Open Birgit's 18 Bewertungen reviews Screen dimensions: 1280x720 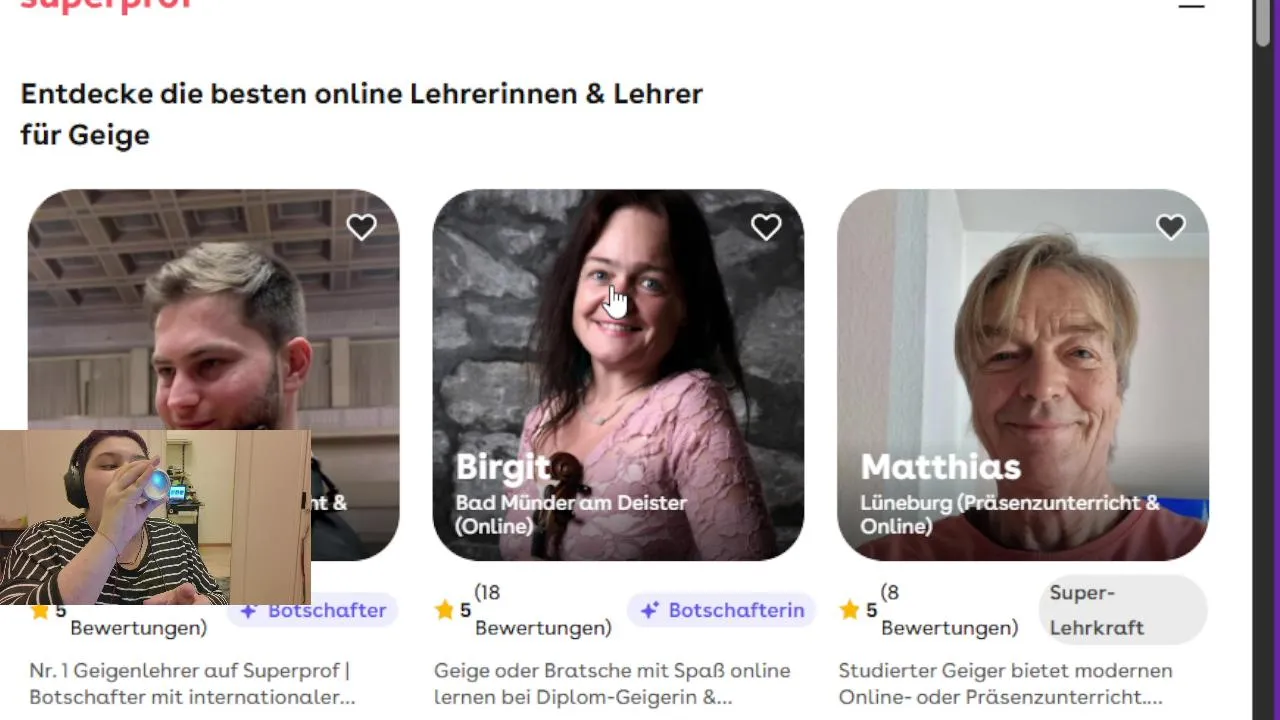click(x=543, y=610)
